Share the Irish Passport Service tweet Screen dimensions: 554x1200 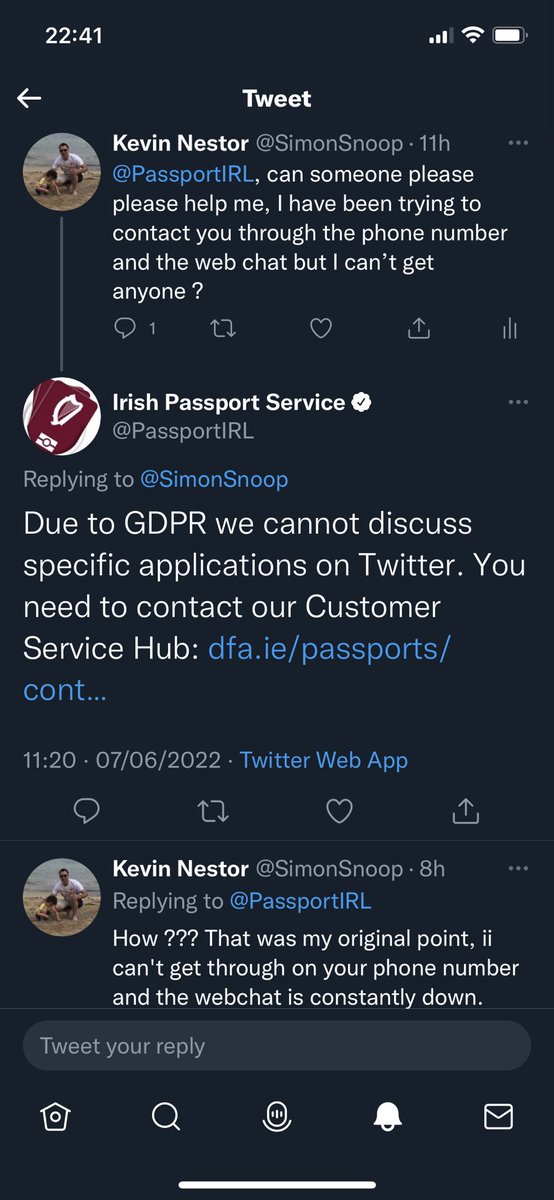pos(466,810)
